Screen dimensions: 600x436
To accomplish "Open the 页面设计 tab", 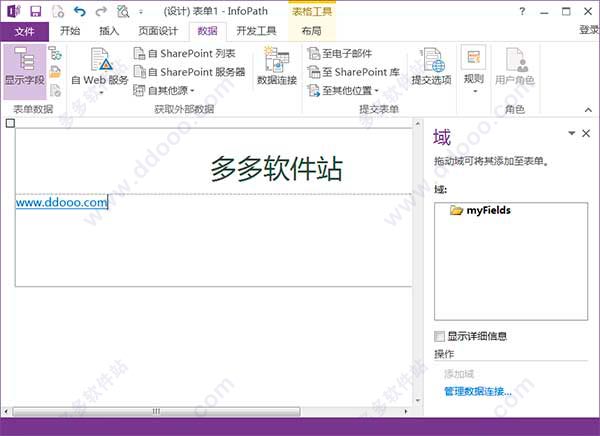I will tap(158, 31).
